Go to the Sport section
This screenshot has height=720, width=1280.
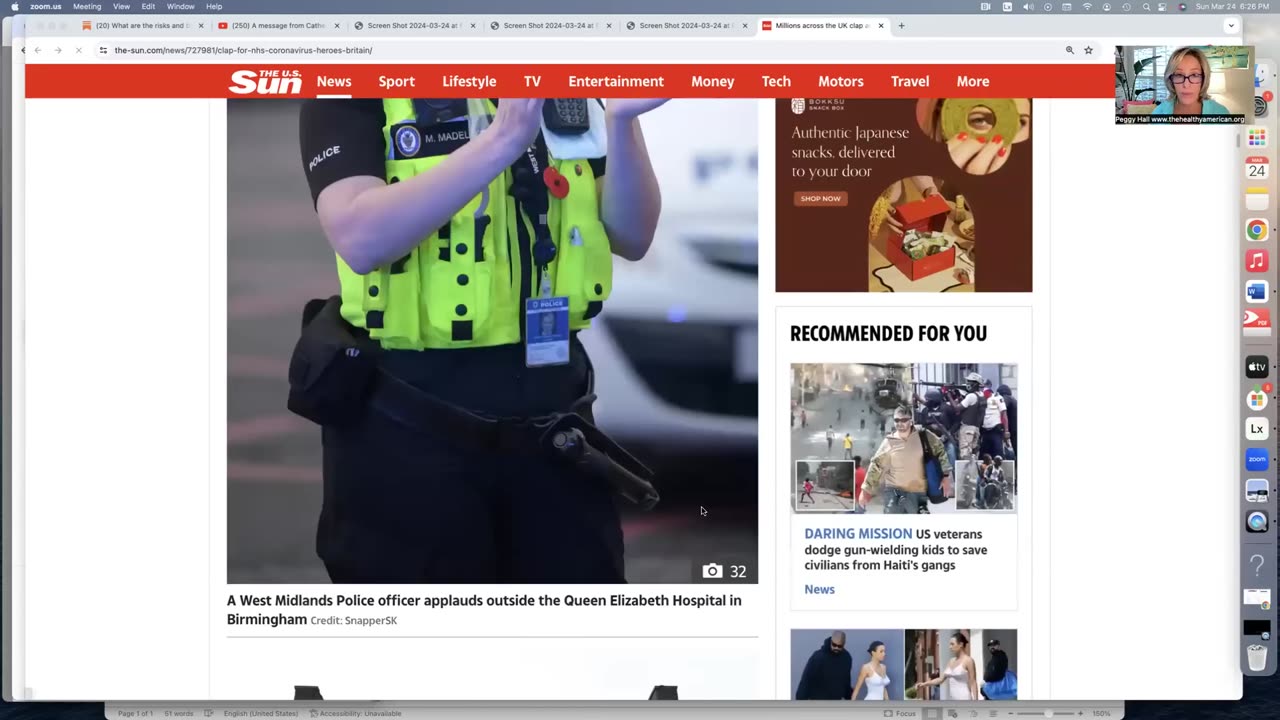point(396,81)
